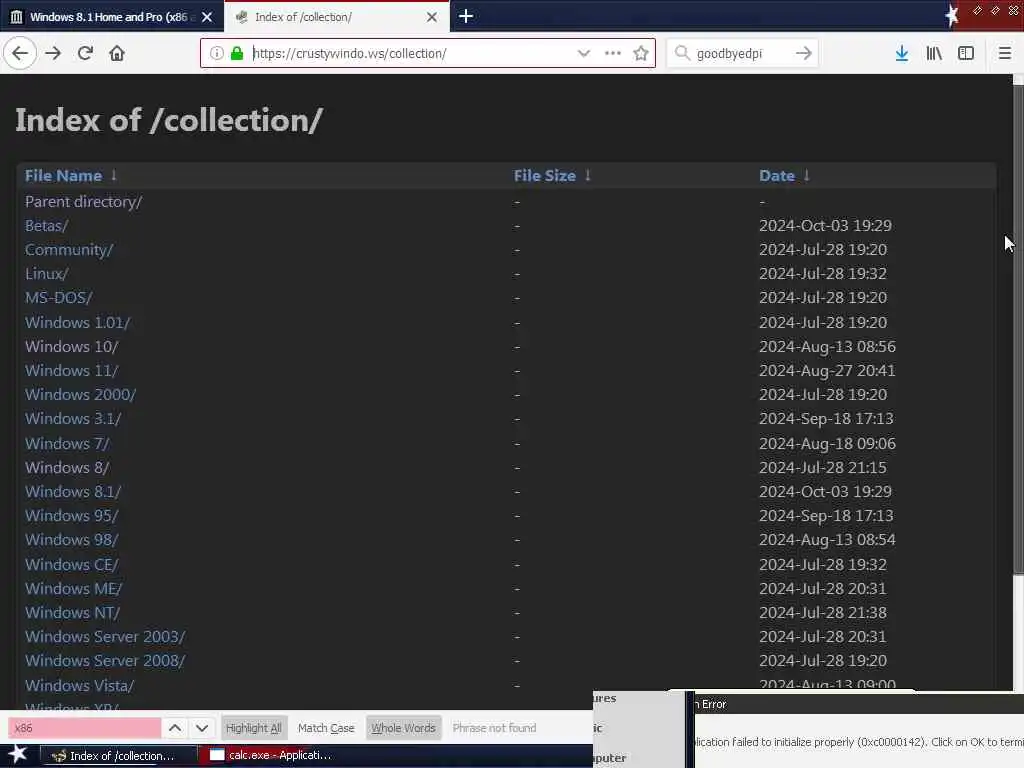
Task: Toggle Highlight All in find bar
Action: (x=254, y=728)
